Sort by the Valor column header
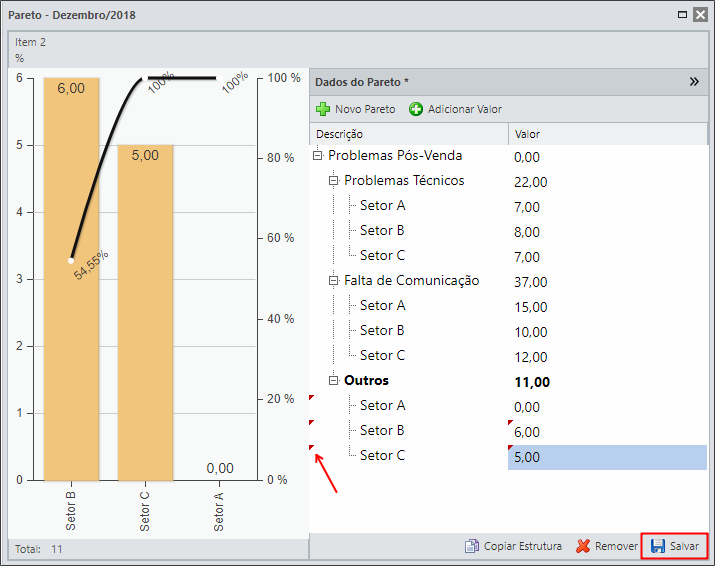 tap(608, 134)
